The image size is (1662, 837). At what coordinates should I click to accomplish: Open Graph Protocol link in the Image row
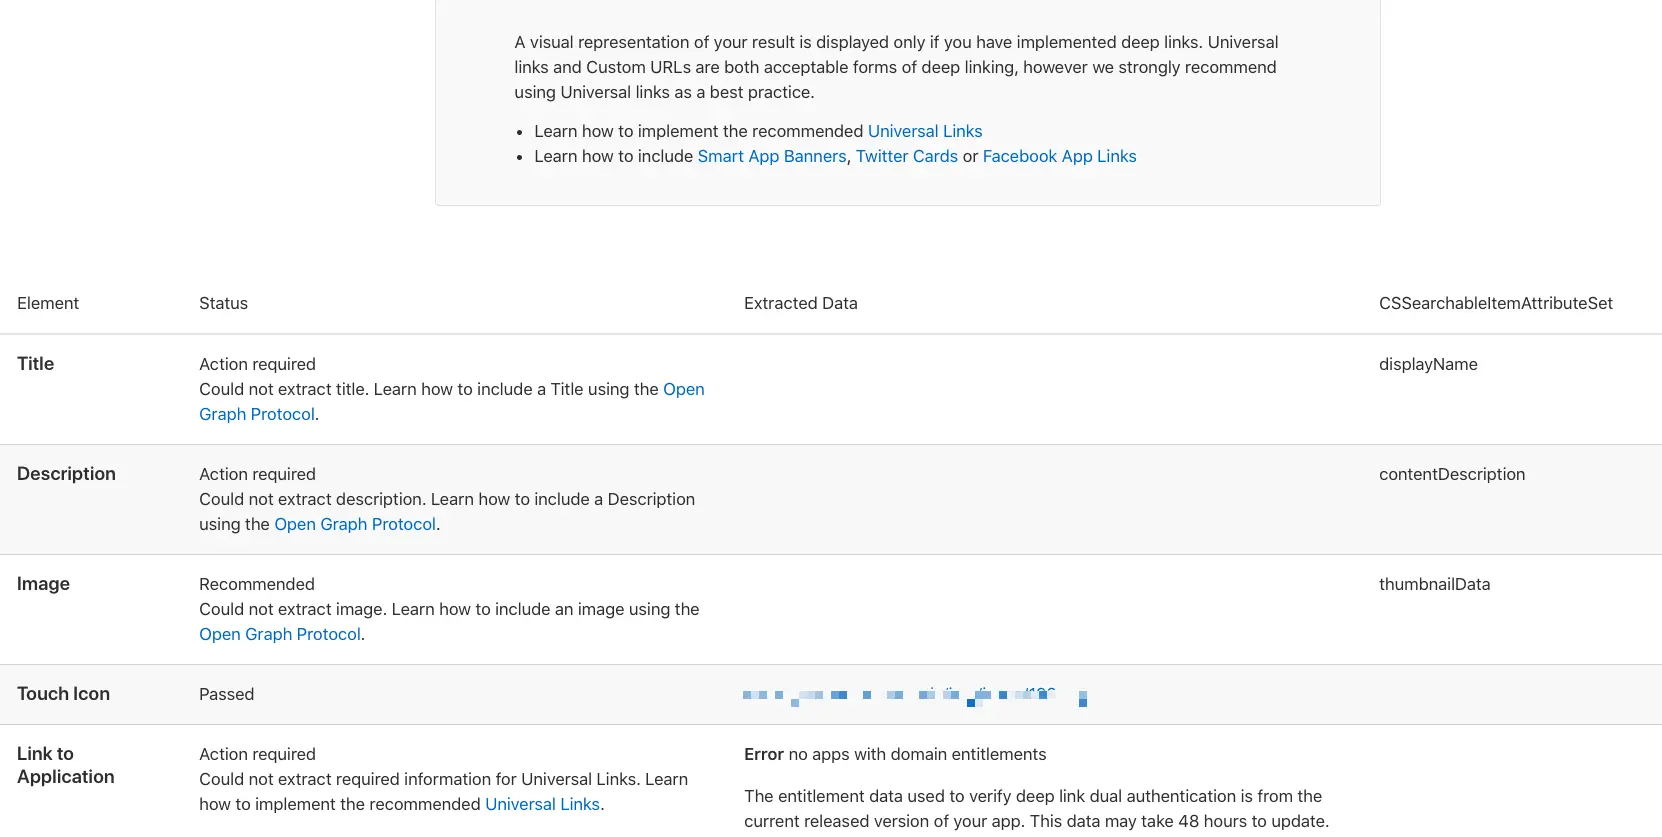coord(280,634)
